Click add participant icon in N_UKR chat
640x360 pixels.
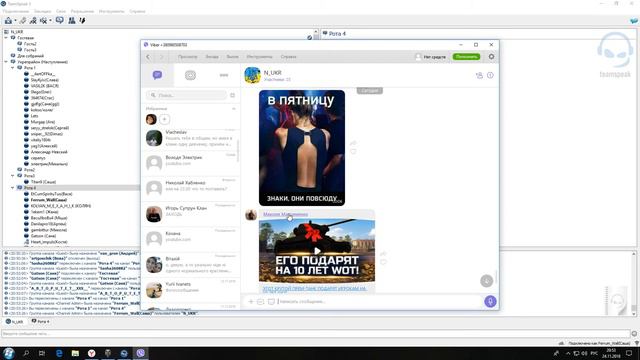pos(479,75)
